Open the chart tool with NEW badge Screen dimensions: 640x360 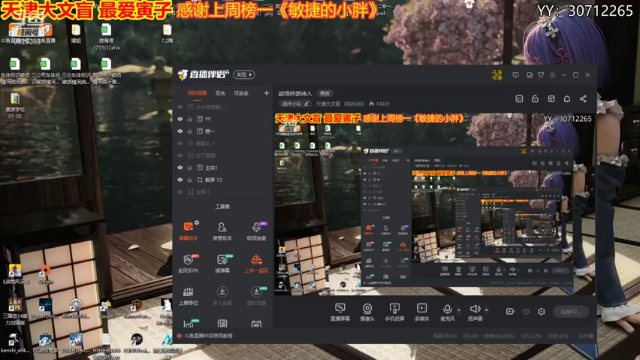coord(189,323)
